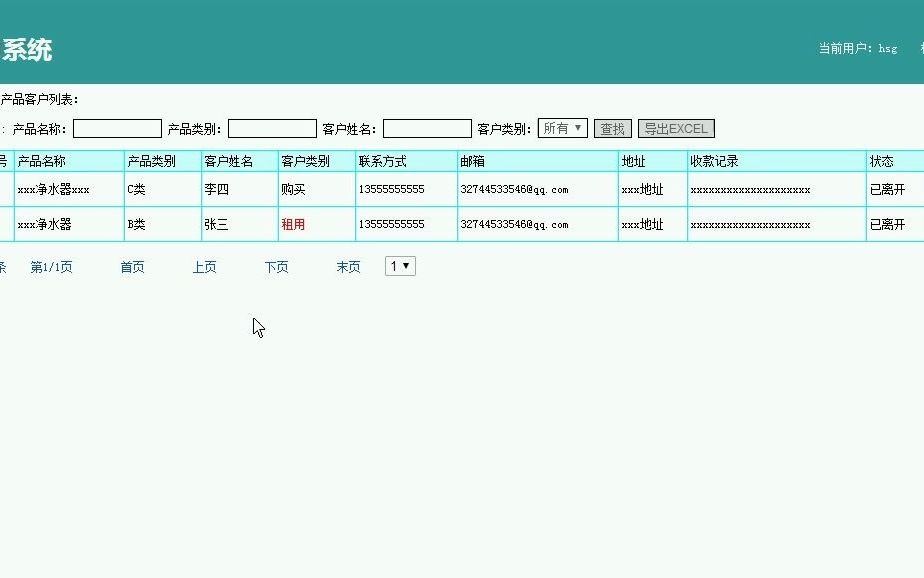The image size is (924, 578).
Task: Select 末页 to jump to last page
Action: coord(347,267)
